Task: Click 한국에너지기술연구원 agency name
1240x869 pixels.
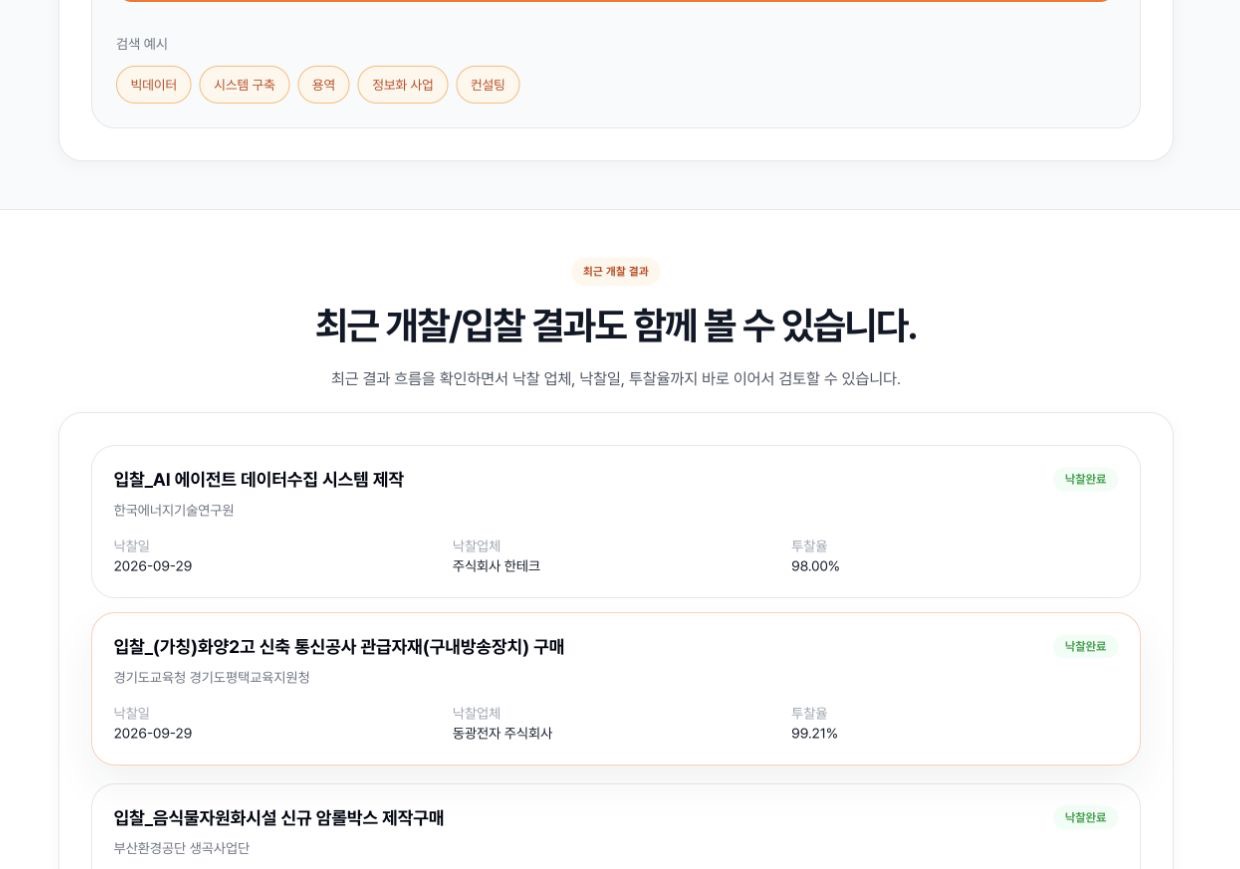Action: [x=174, y=510]
